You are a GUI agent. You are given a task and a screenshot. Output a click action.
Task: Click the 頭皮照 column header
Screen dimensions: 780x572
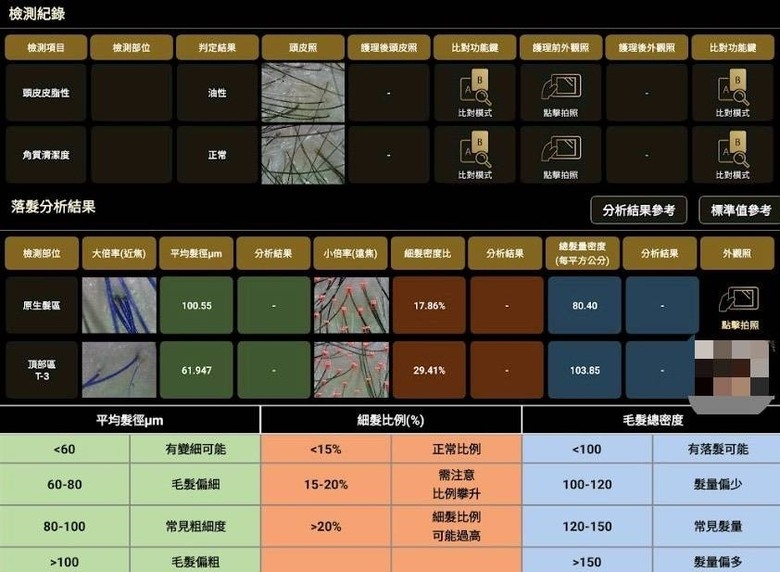[x=303, y=48]
